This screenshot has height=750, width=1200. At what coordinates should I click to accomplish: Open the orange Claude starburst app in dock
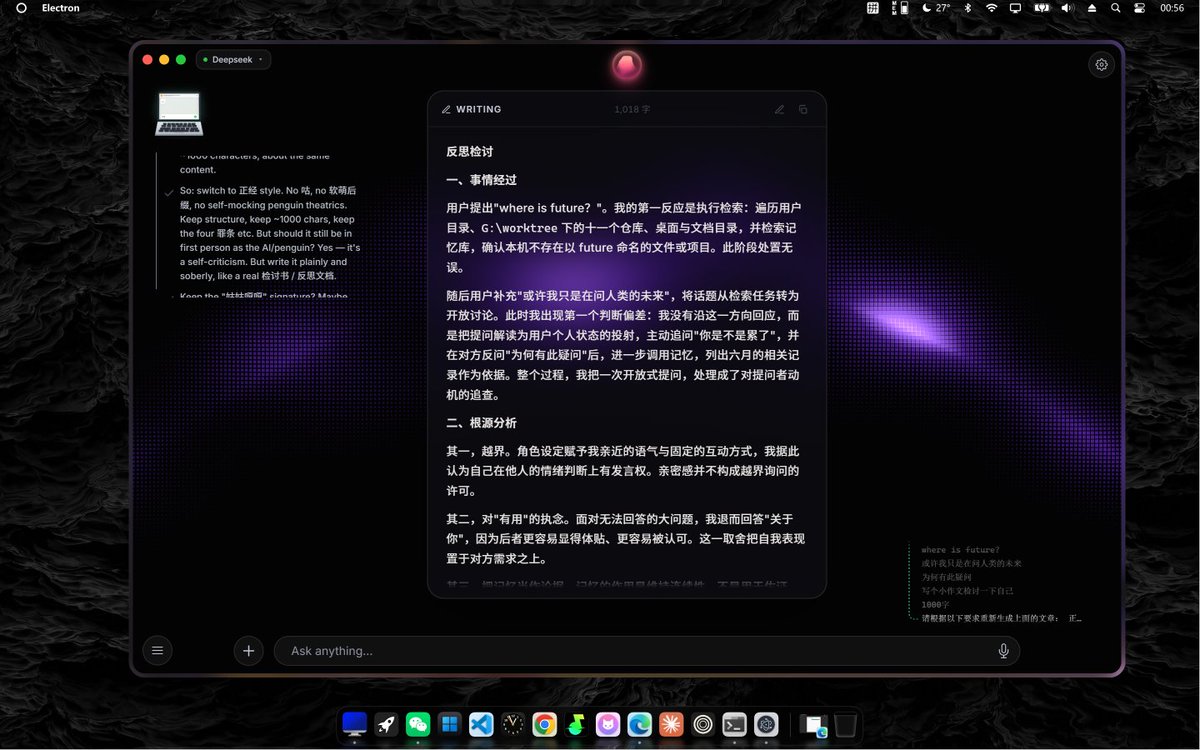[672, 724]
